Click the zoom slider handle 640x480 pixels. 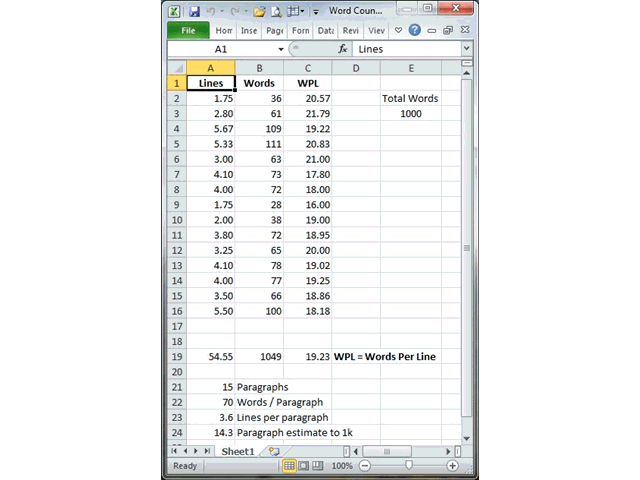click(409, 466)
